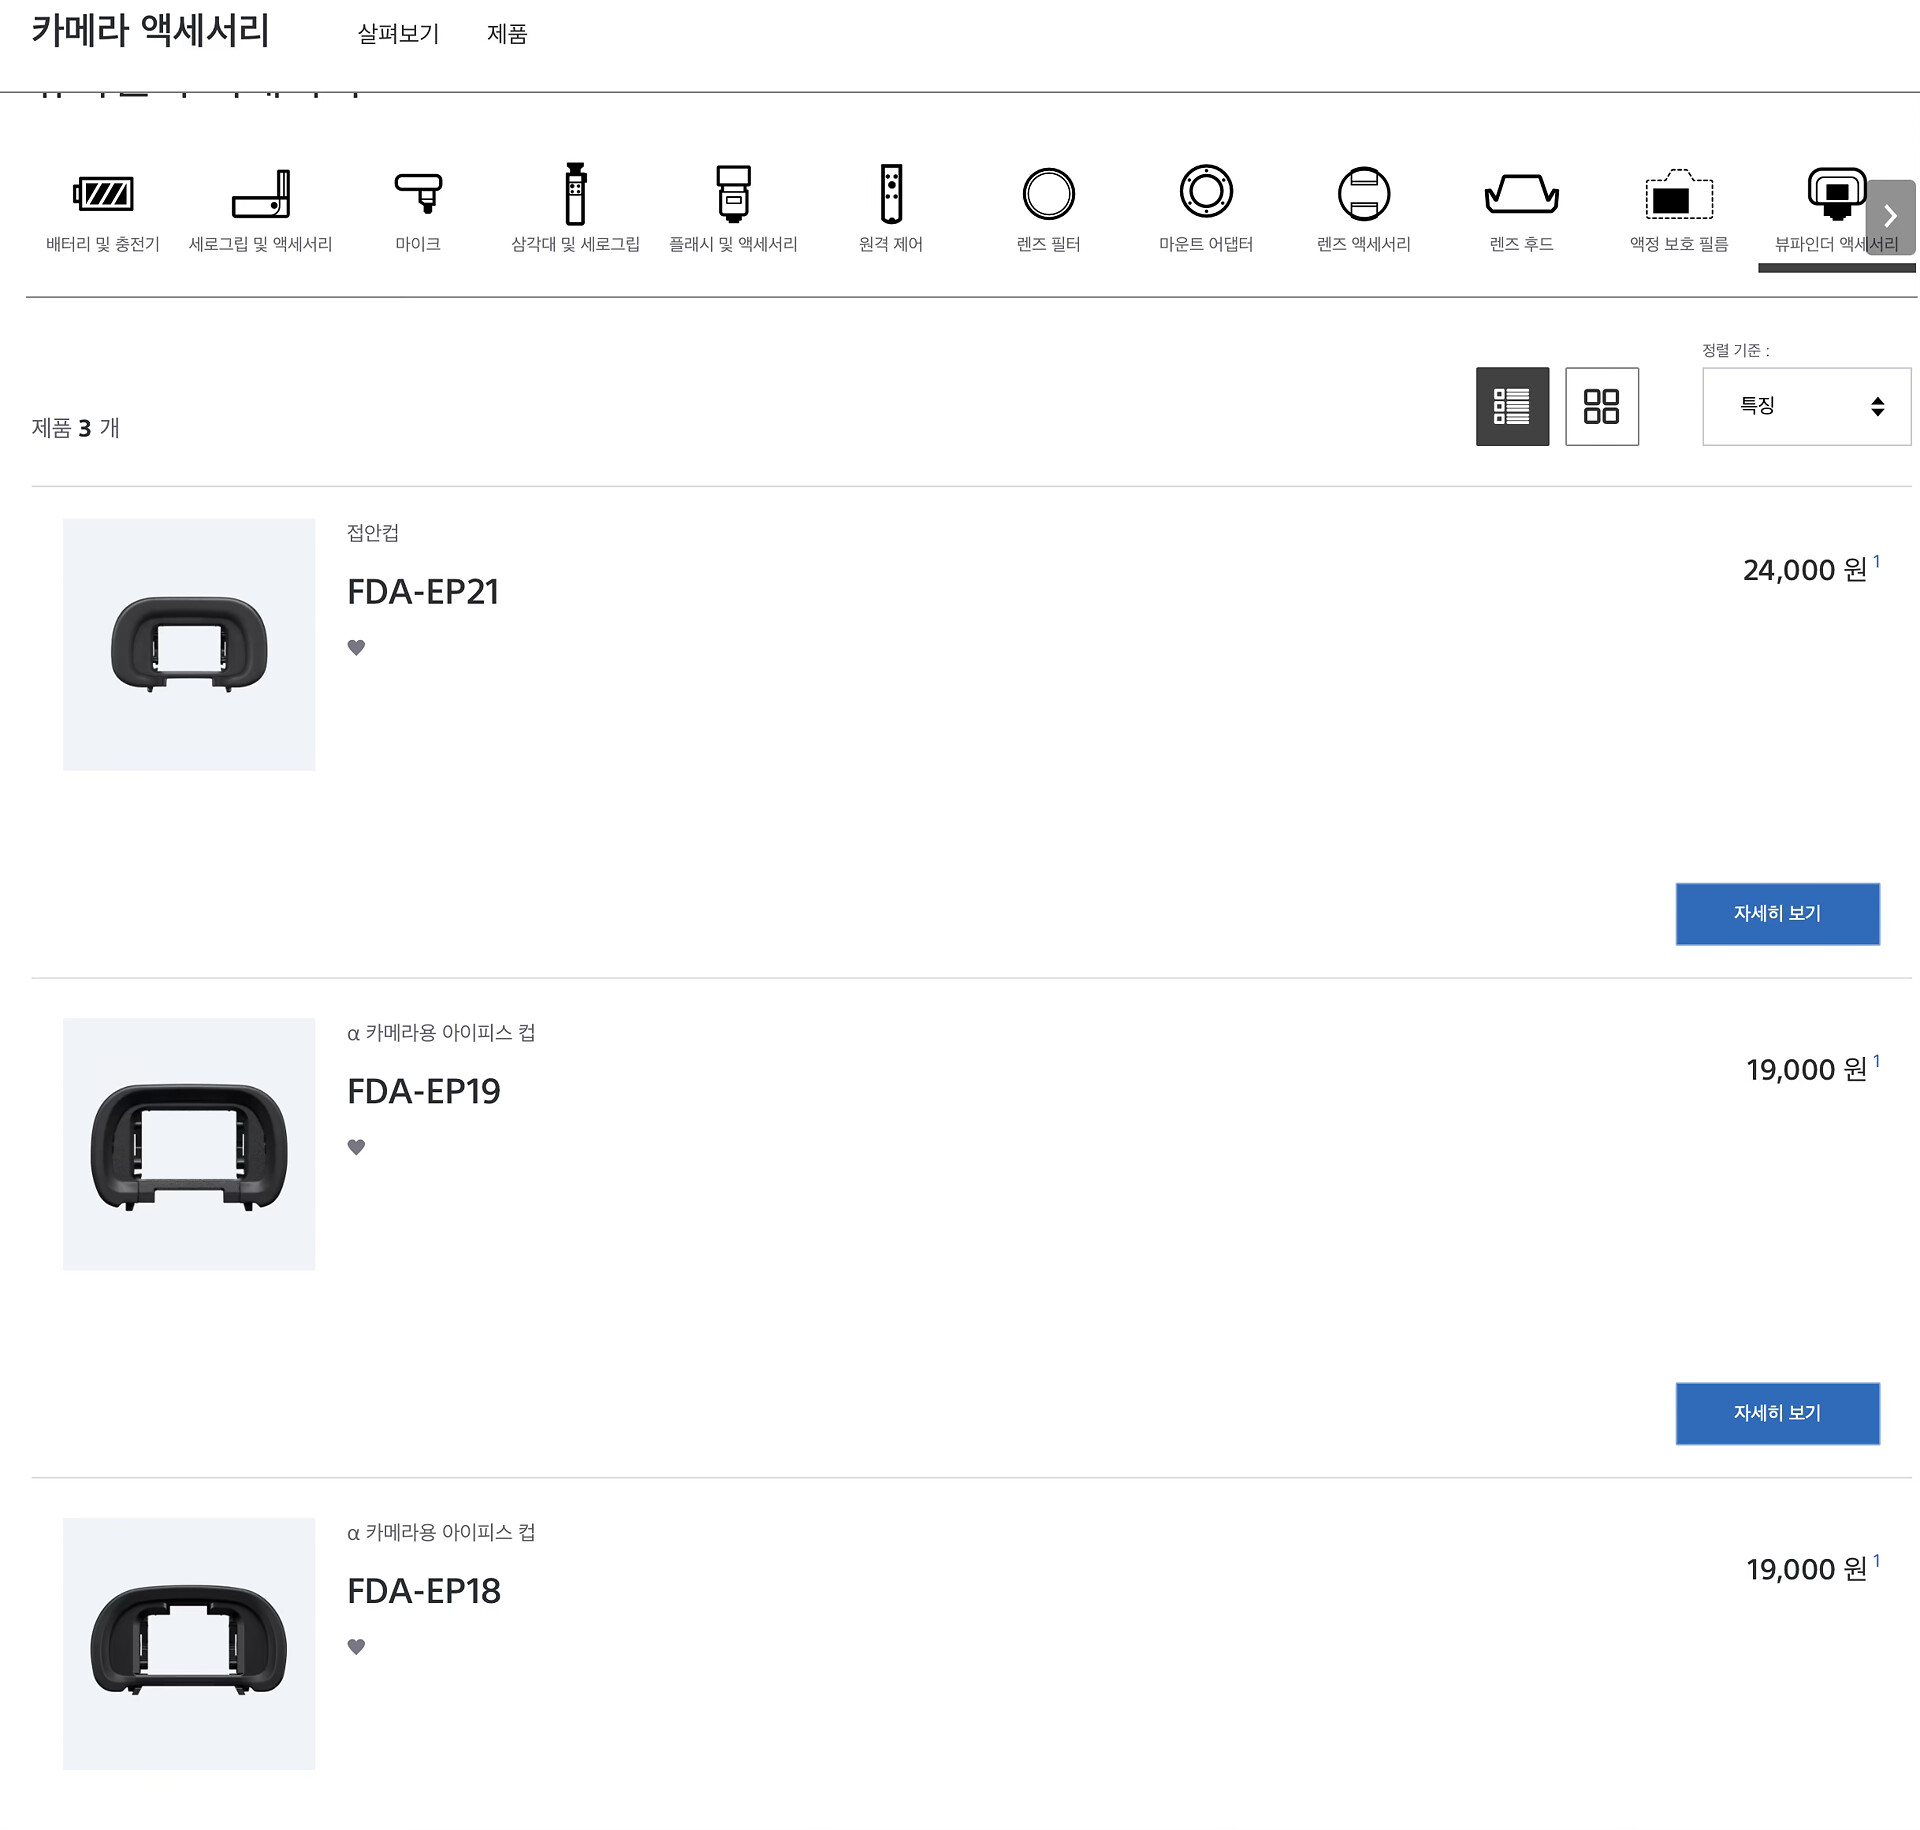Open the LCD protection film category

1679,195
